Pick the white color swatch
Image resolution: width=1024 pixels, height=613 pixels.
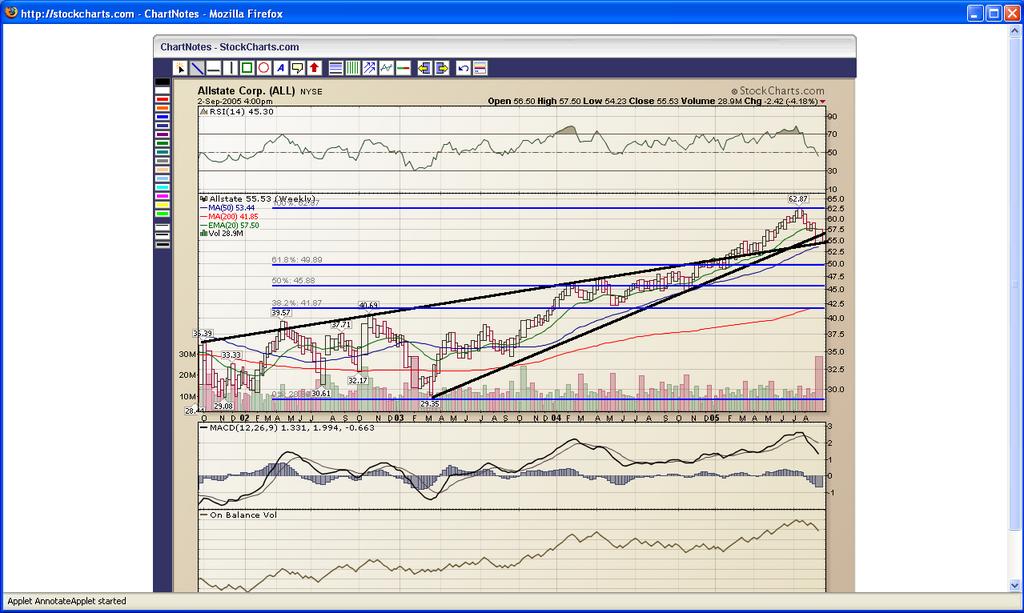(x=163, y=90)
